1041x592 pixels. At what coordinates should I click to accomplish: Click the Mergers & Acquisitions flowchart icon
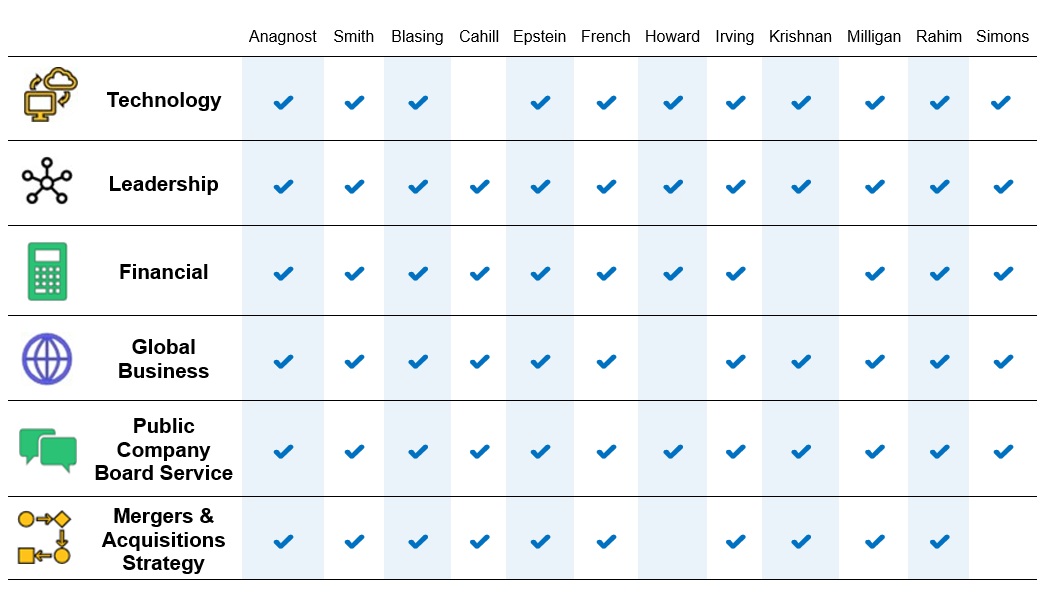(45, 538)
